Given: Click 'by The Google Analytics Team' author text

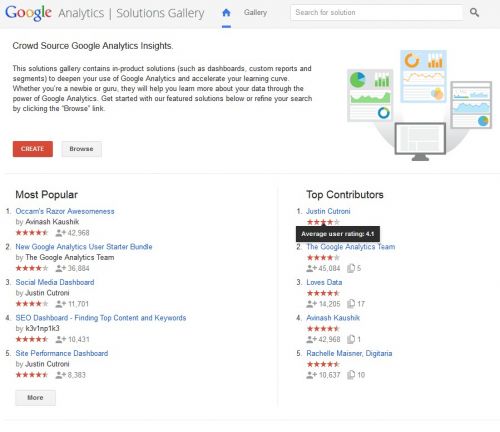Looking at the screenshot, I should point(65,257).
